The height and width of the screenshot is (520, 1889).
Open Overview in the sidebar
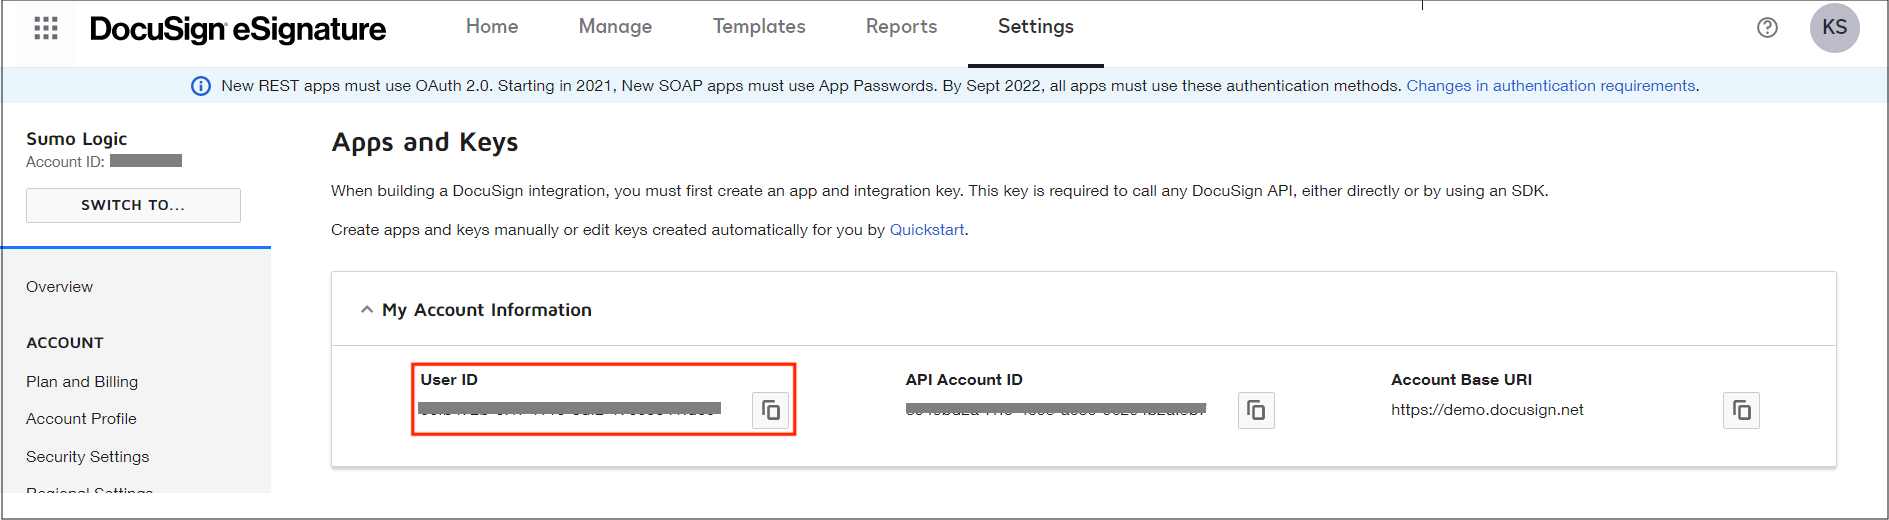(60, 287)
